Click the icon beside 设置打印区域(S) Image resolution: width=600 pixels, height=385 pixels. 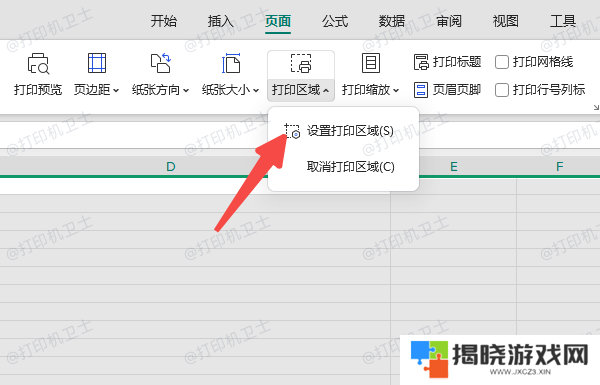[292, 131]
